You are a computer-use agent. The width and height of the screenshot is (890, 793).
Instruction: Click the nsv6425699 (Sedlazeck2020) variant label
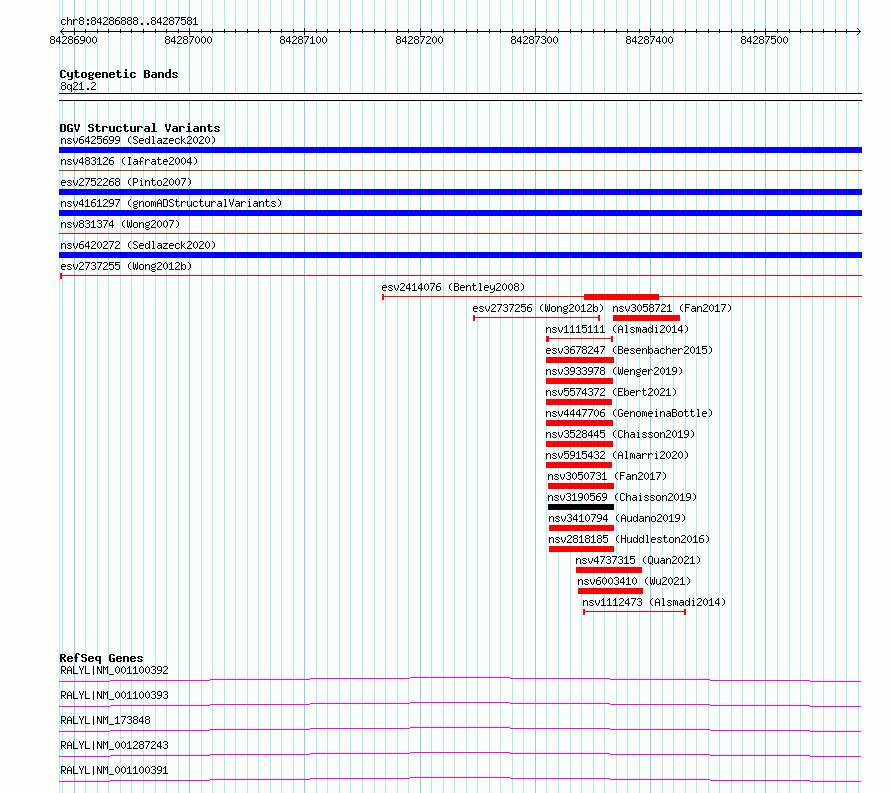pos(138,140)
